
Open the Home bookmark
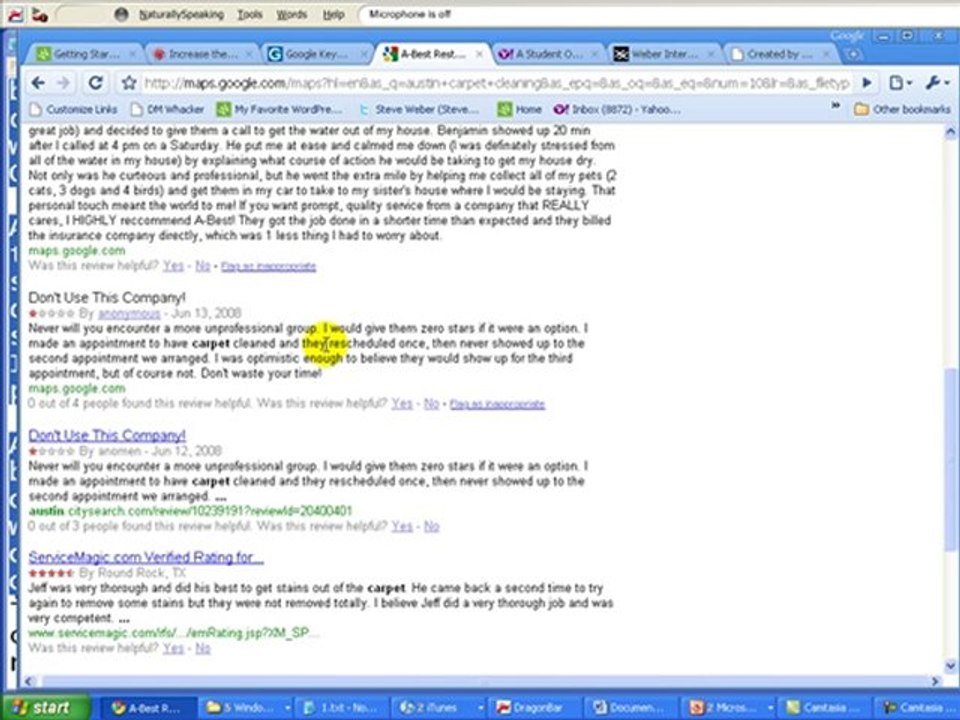coord(520,110)
